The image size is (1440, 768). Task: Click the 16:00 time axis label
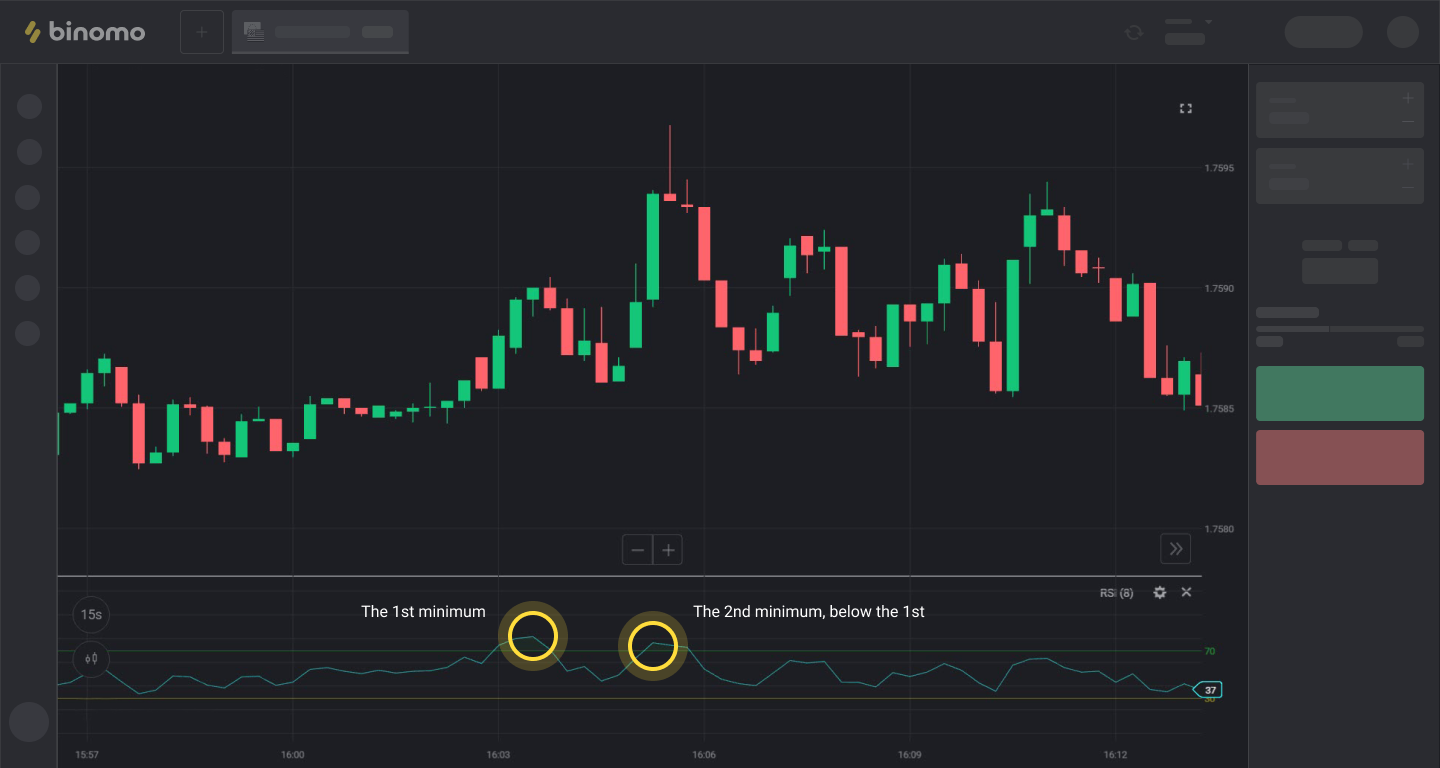pyautogui.click(x=292, y=755)
